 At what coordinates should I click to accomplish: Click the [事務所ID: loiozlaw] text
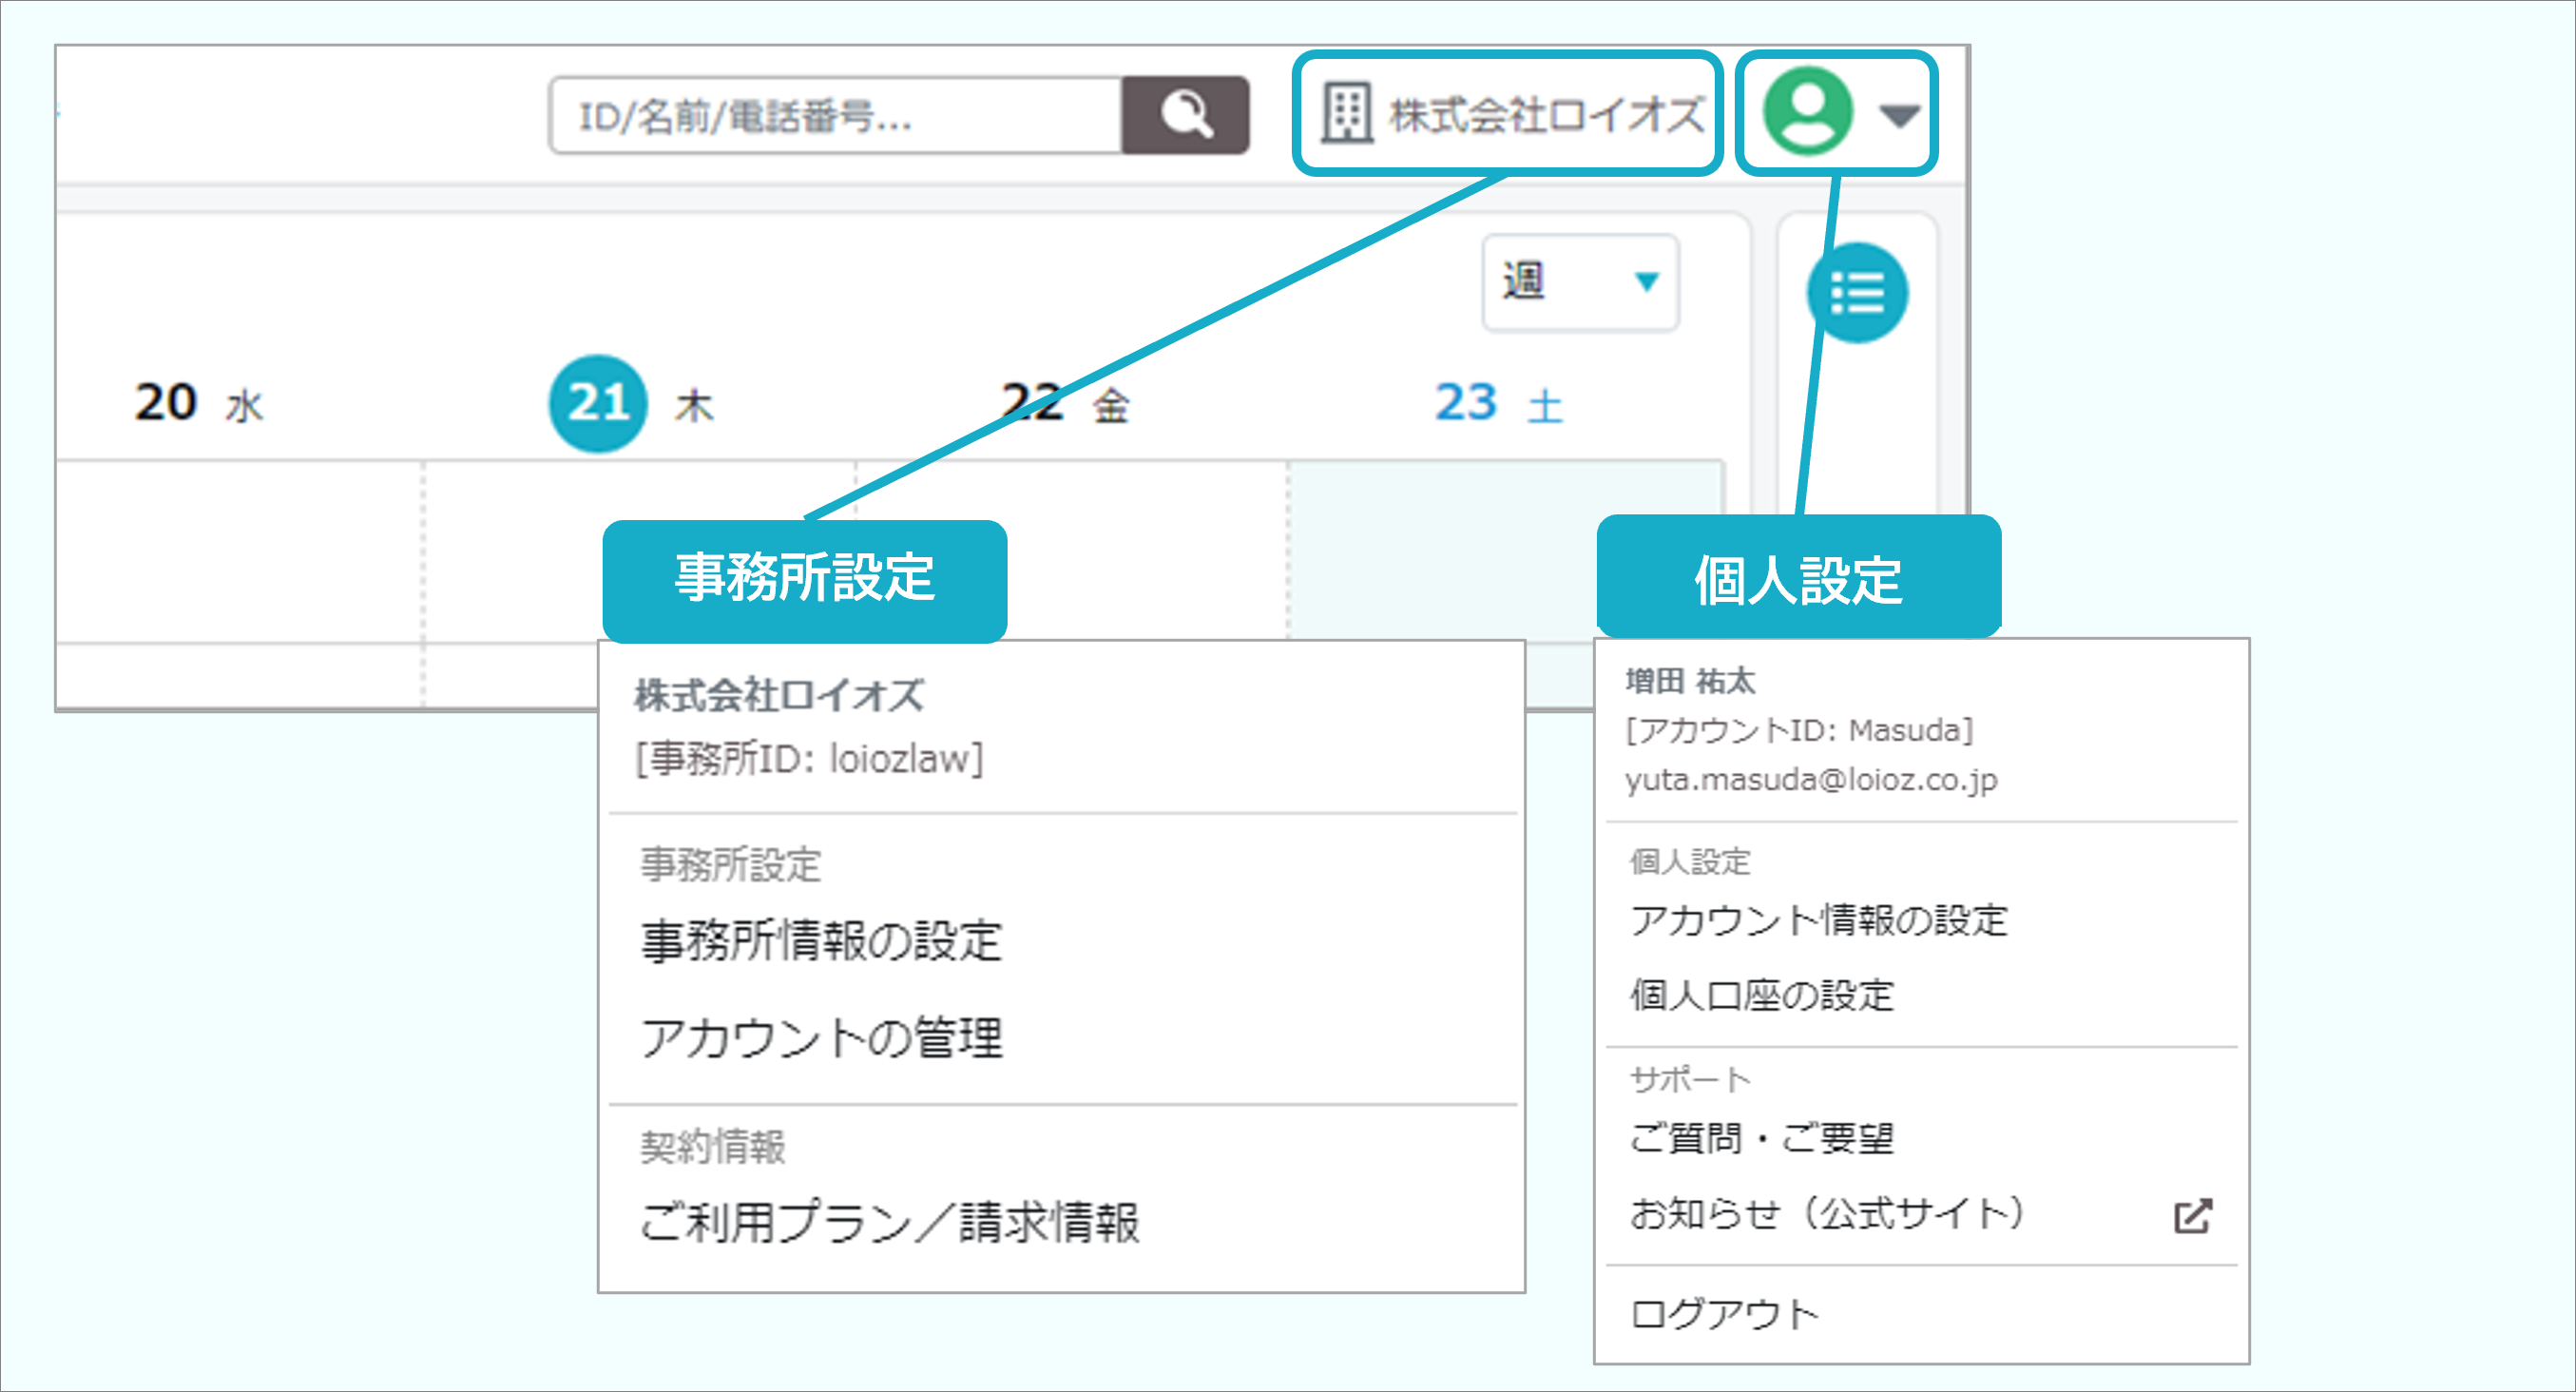pos(809,759)
